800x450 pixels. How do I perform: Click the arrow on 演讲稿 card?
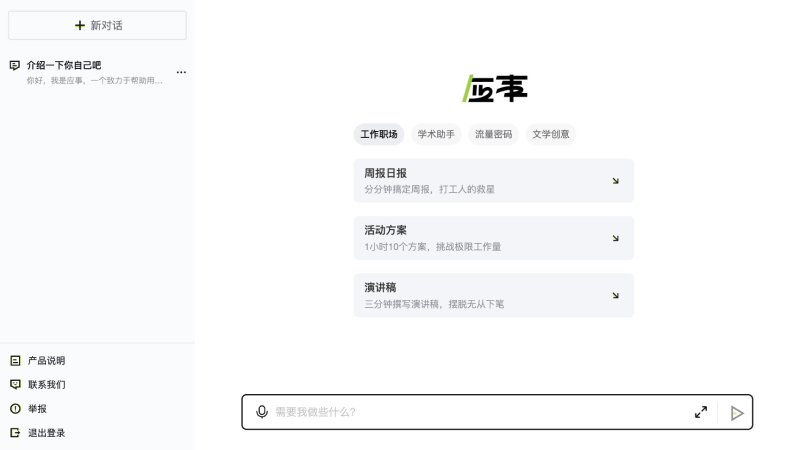tap(615, 295)
